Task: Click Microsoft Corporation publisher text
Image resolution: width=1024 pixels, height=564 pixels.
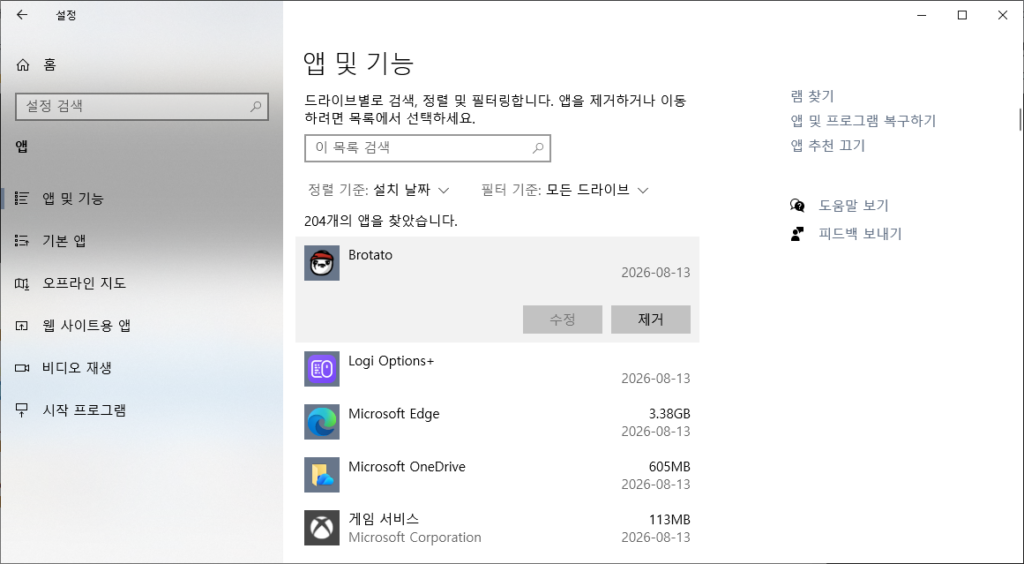Action: [x=415, y=537]
